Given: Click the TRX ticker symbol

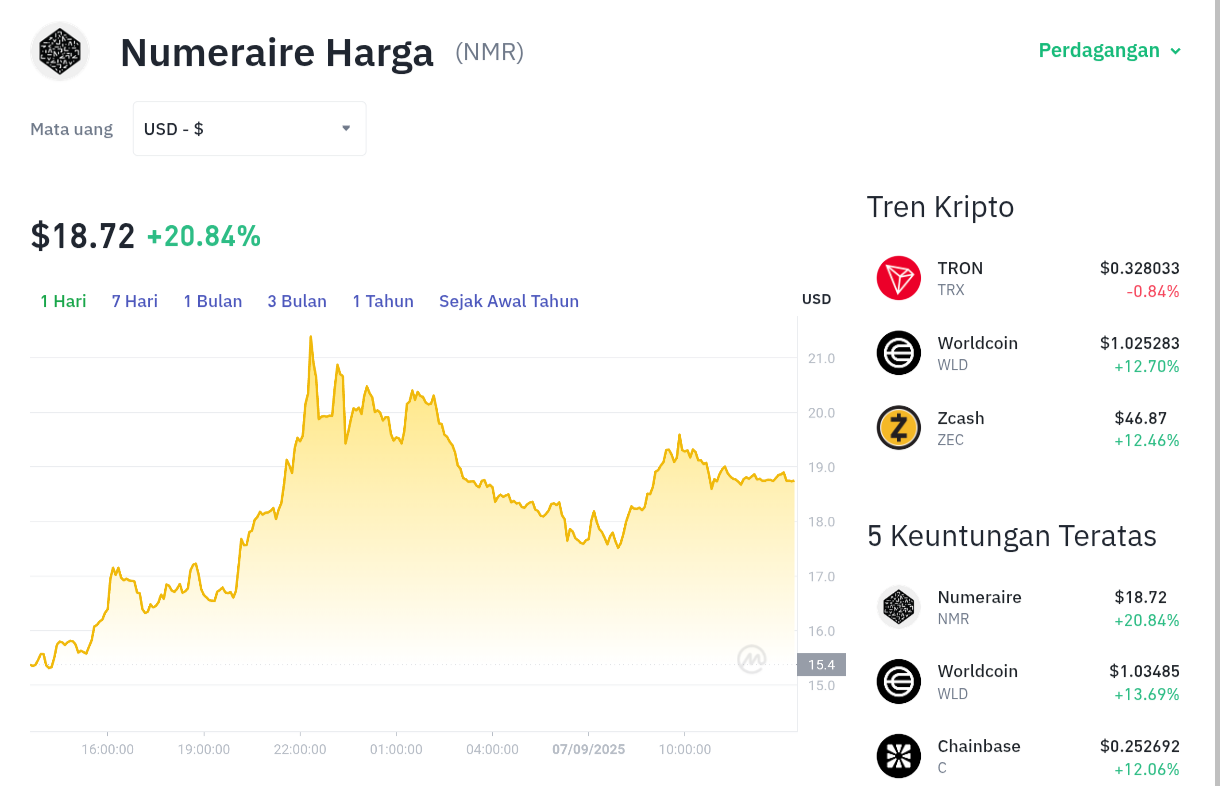Looking at the screenshot, I should click(951, 290).
